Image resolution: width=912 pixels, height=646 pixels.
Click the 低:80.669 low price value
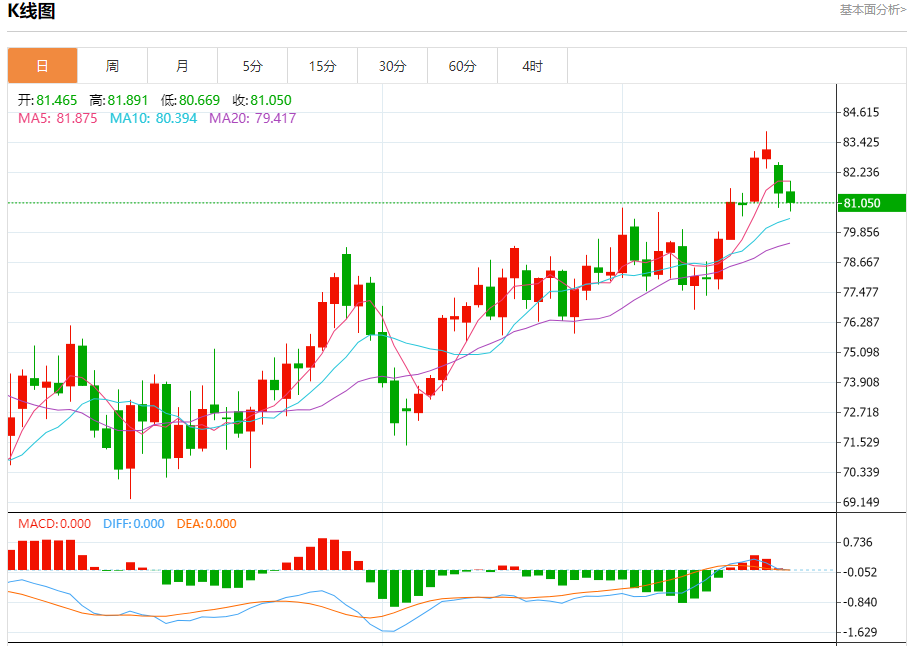tap(190, 100)
